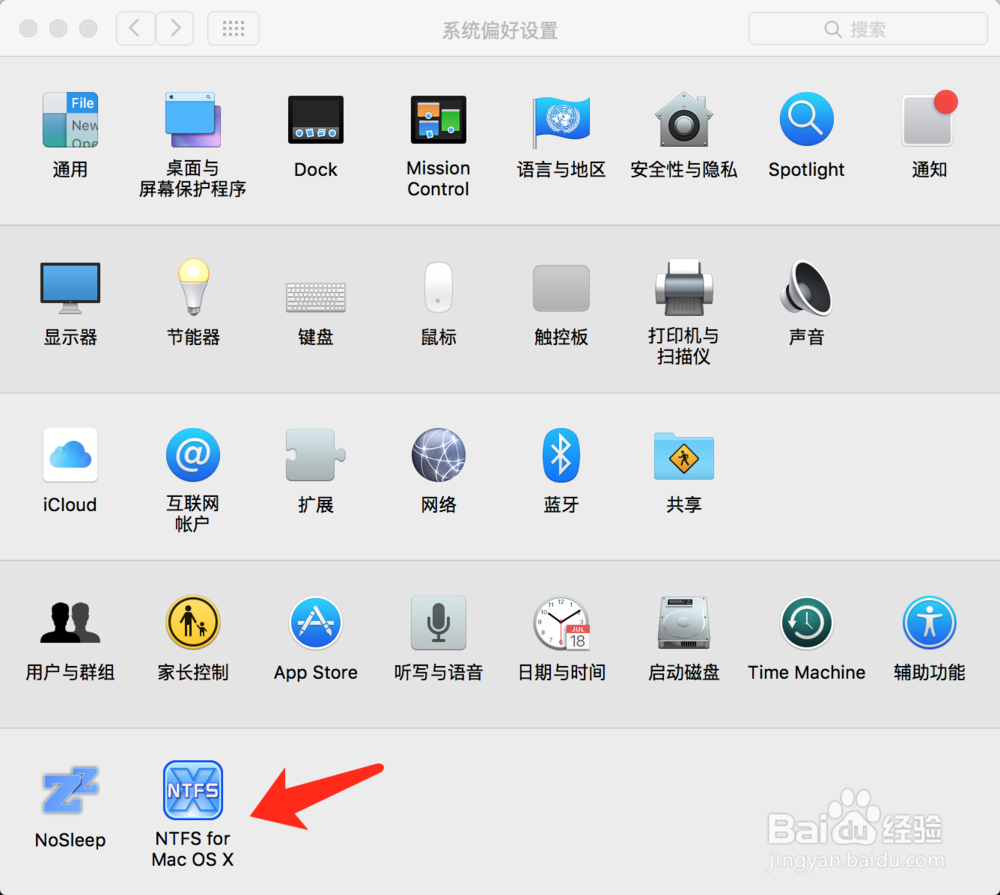The width and height of the screenshot is (1000, 895).
Task: Click the zoom window button
Action: [88, 29]
